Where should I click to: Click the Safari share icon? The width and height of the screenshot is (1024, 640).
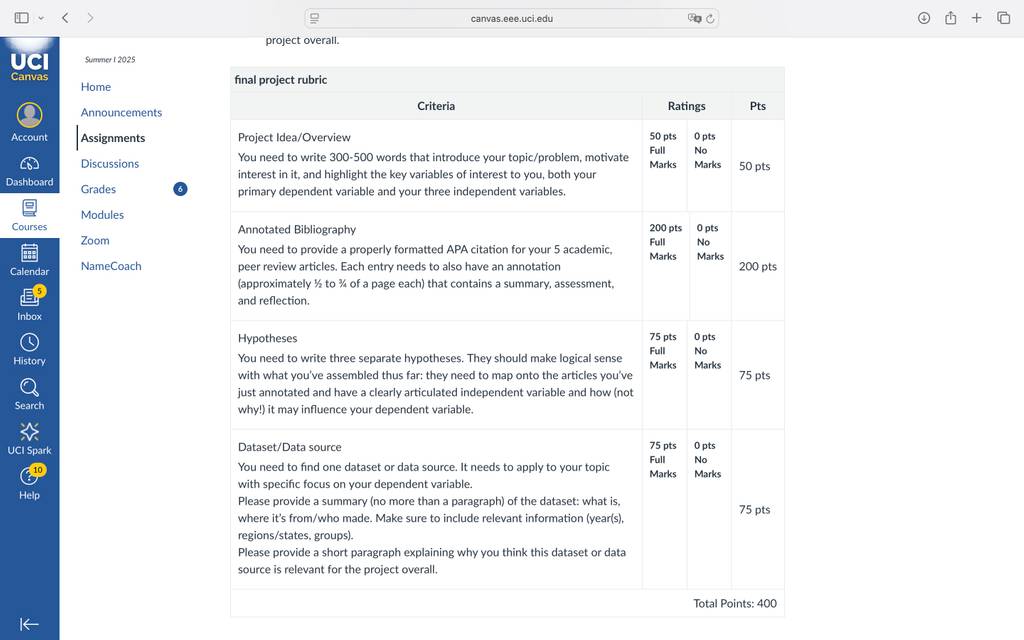[x=951, y=18]
